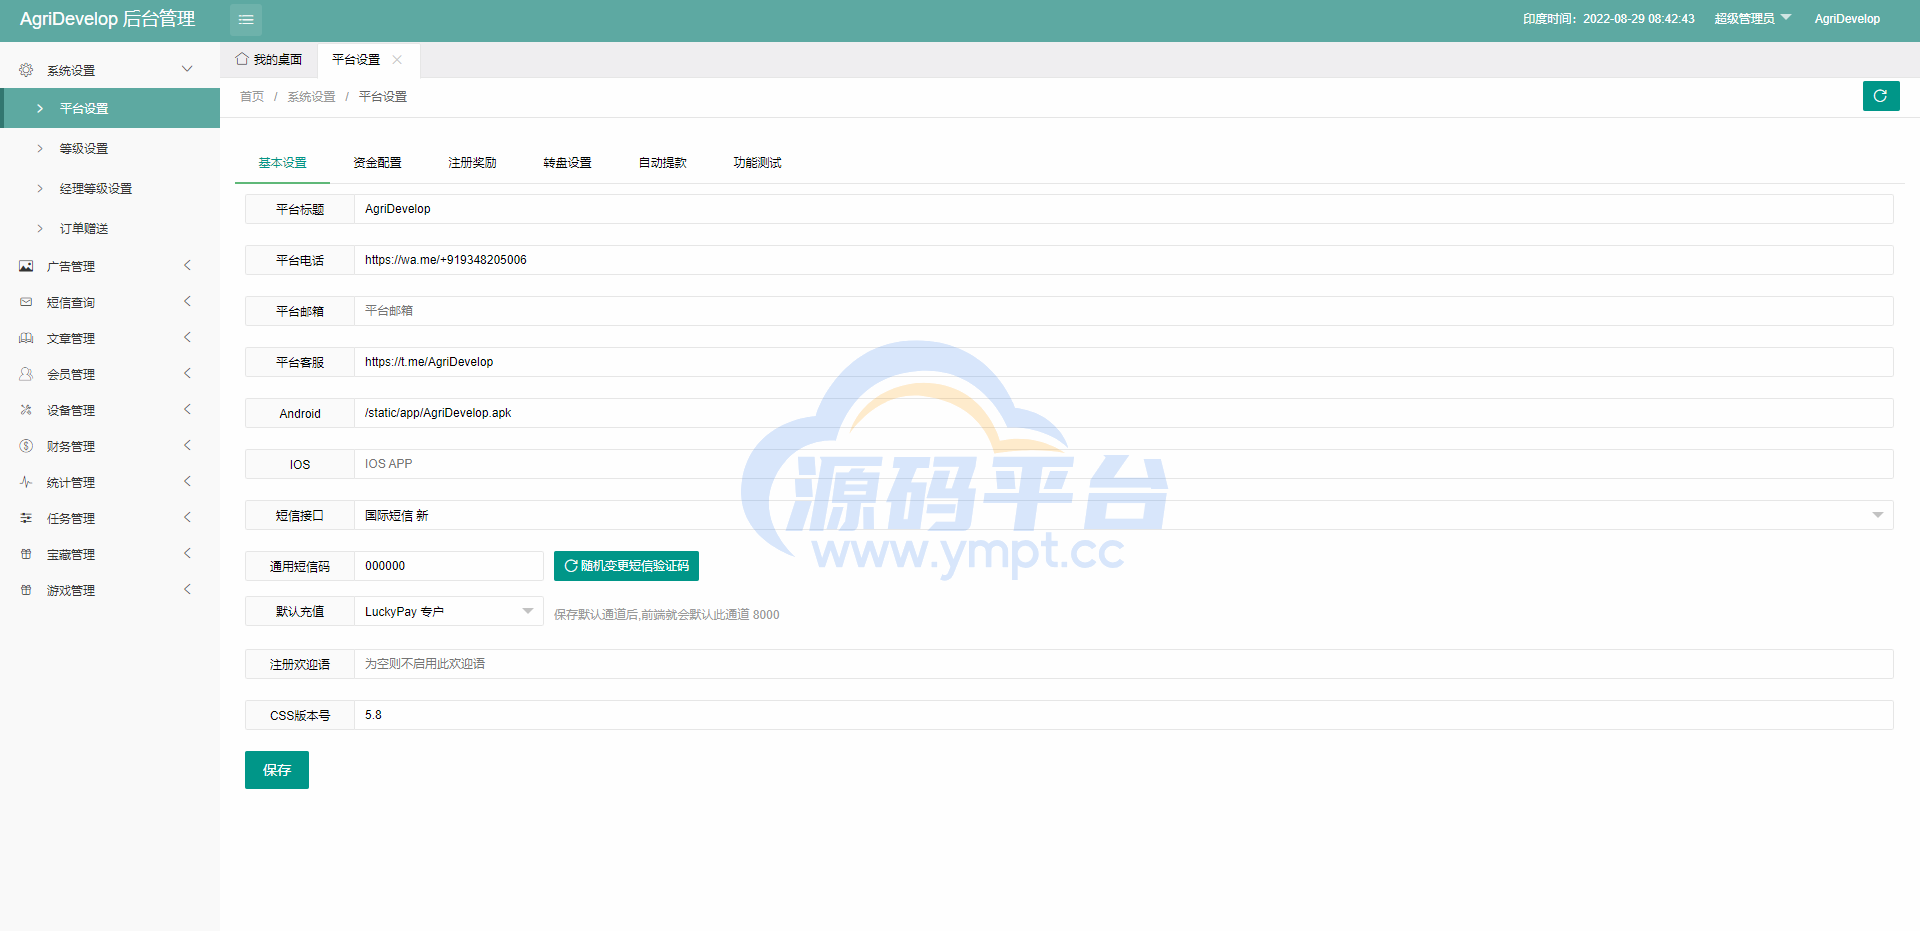This screenshot has height=931, width=1920.
Task: Click the 注册欢迎语 input field
Action: [1123, 664]
